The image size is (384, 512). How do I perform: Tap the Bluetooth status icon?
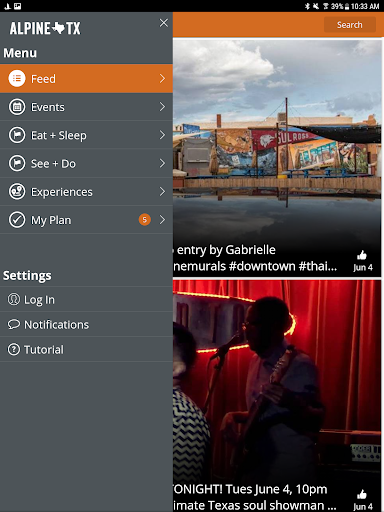coord(307,6)
